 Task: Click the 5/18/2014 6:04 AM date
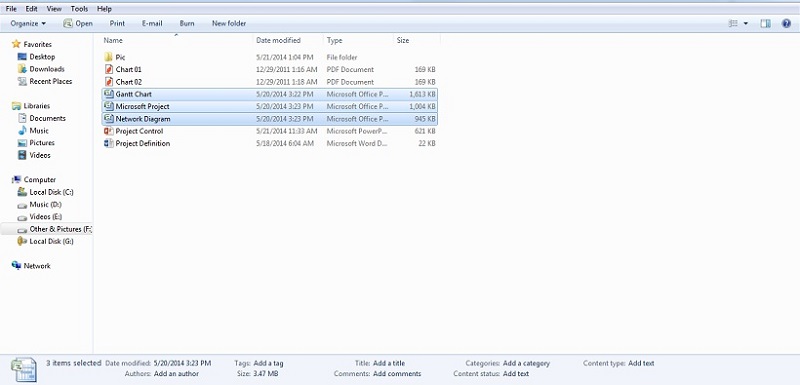(284, 143)
